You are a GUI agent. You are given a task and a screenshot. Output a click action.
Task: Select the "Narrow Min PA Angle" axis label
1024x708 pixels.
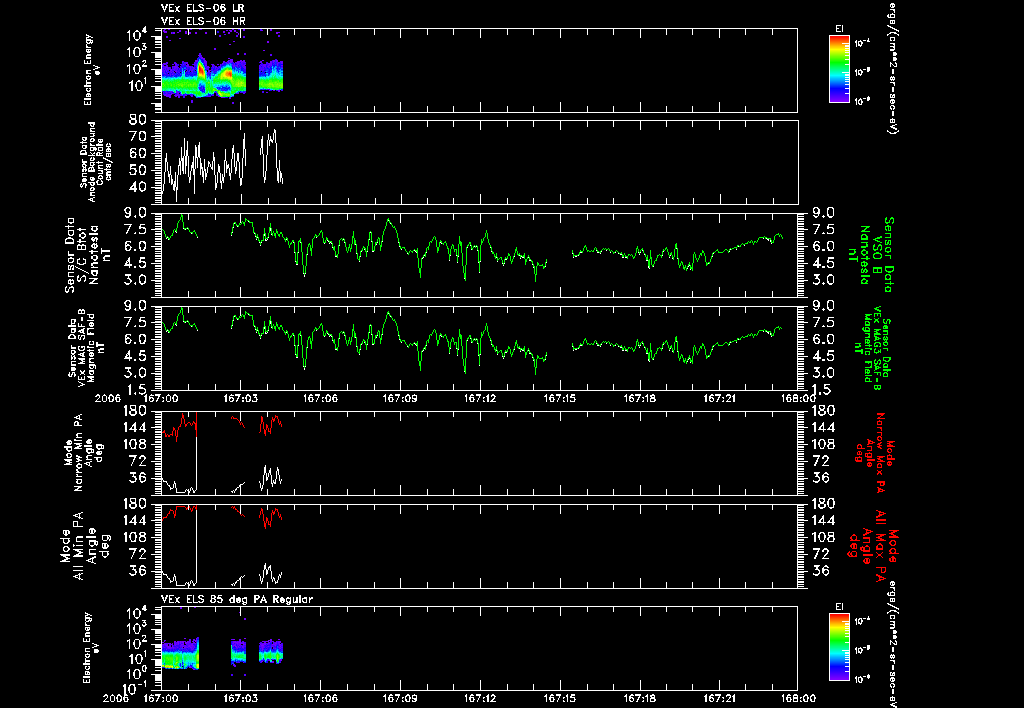pos(82,453)
